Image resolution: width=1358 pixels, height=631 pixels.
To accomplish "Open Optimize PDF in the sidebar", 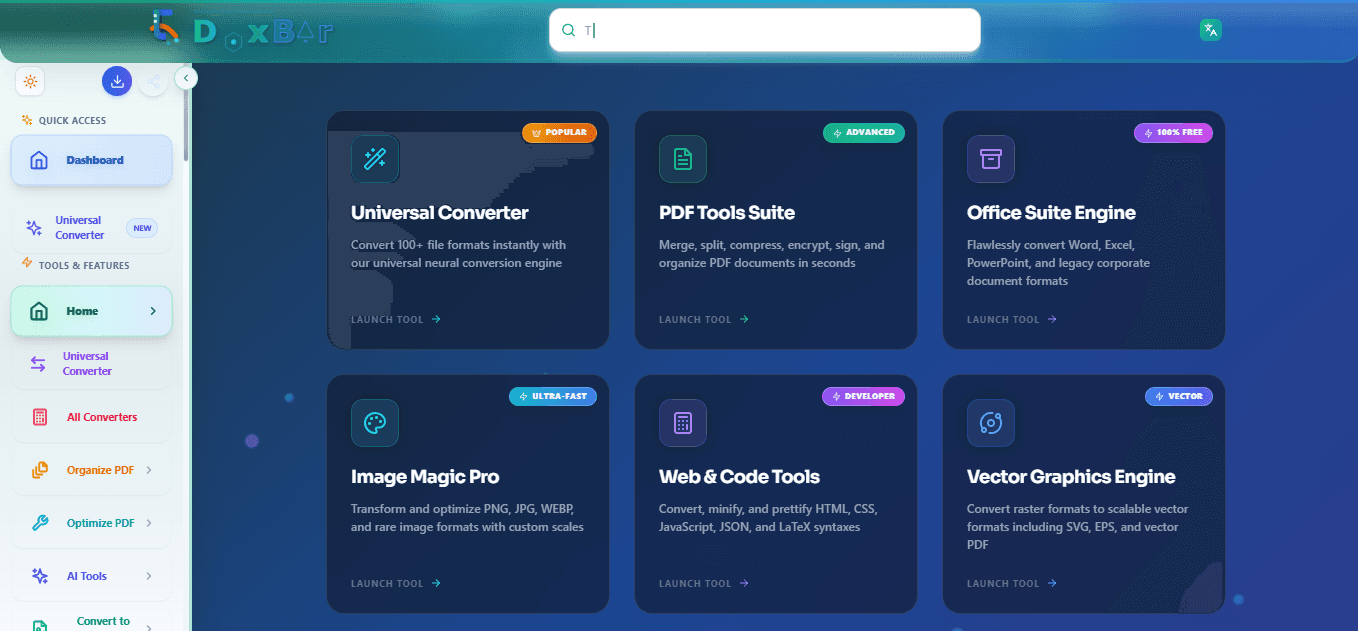I will pyautogui.click(x=92, y=523).
